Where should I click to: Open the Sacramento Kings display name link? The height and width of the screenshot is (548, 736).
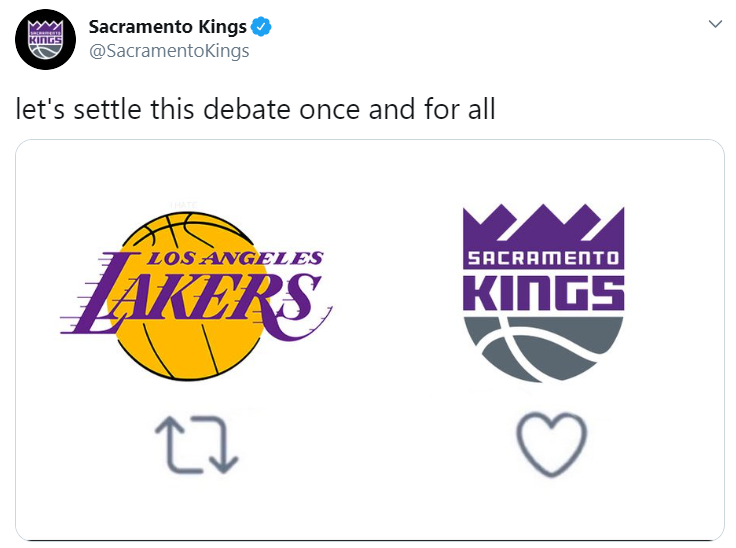(x=166, y=26)
